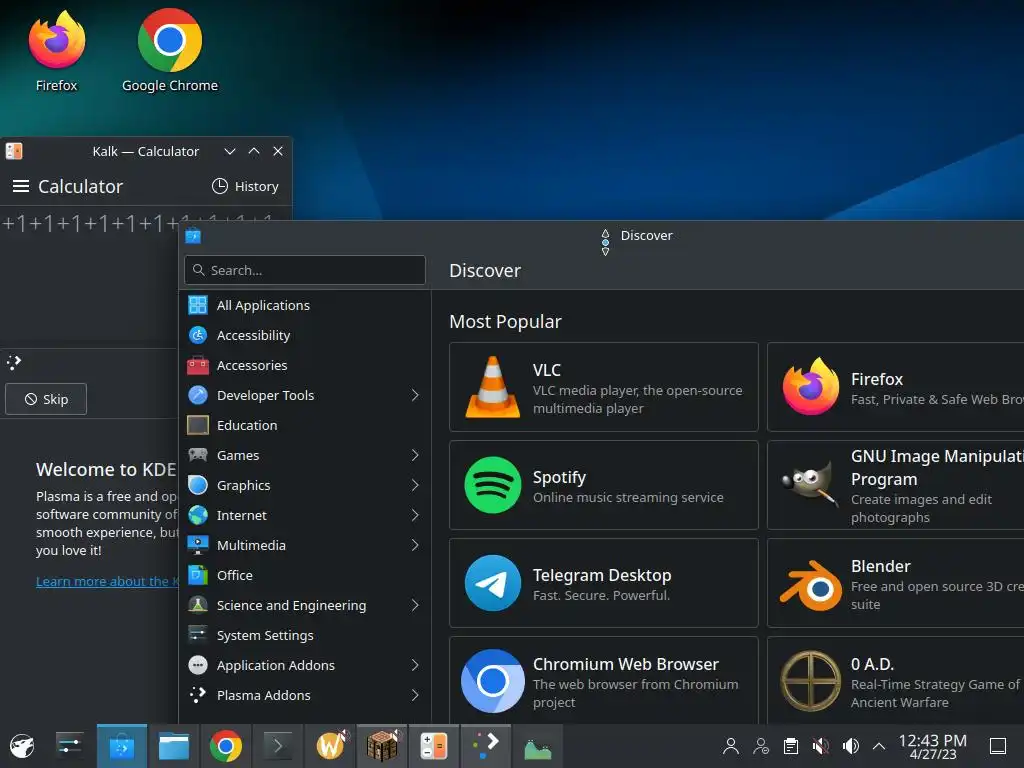Screen dimensions: 1024x768
Task: Click the Games controller icon
Action: pos(198,455)
